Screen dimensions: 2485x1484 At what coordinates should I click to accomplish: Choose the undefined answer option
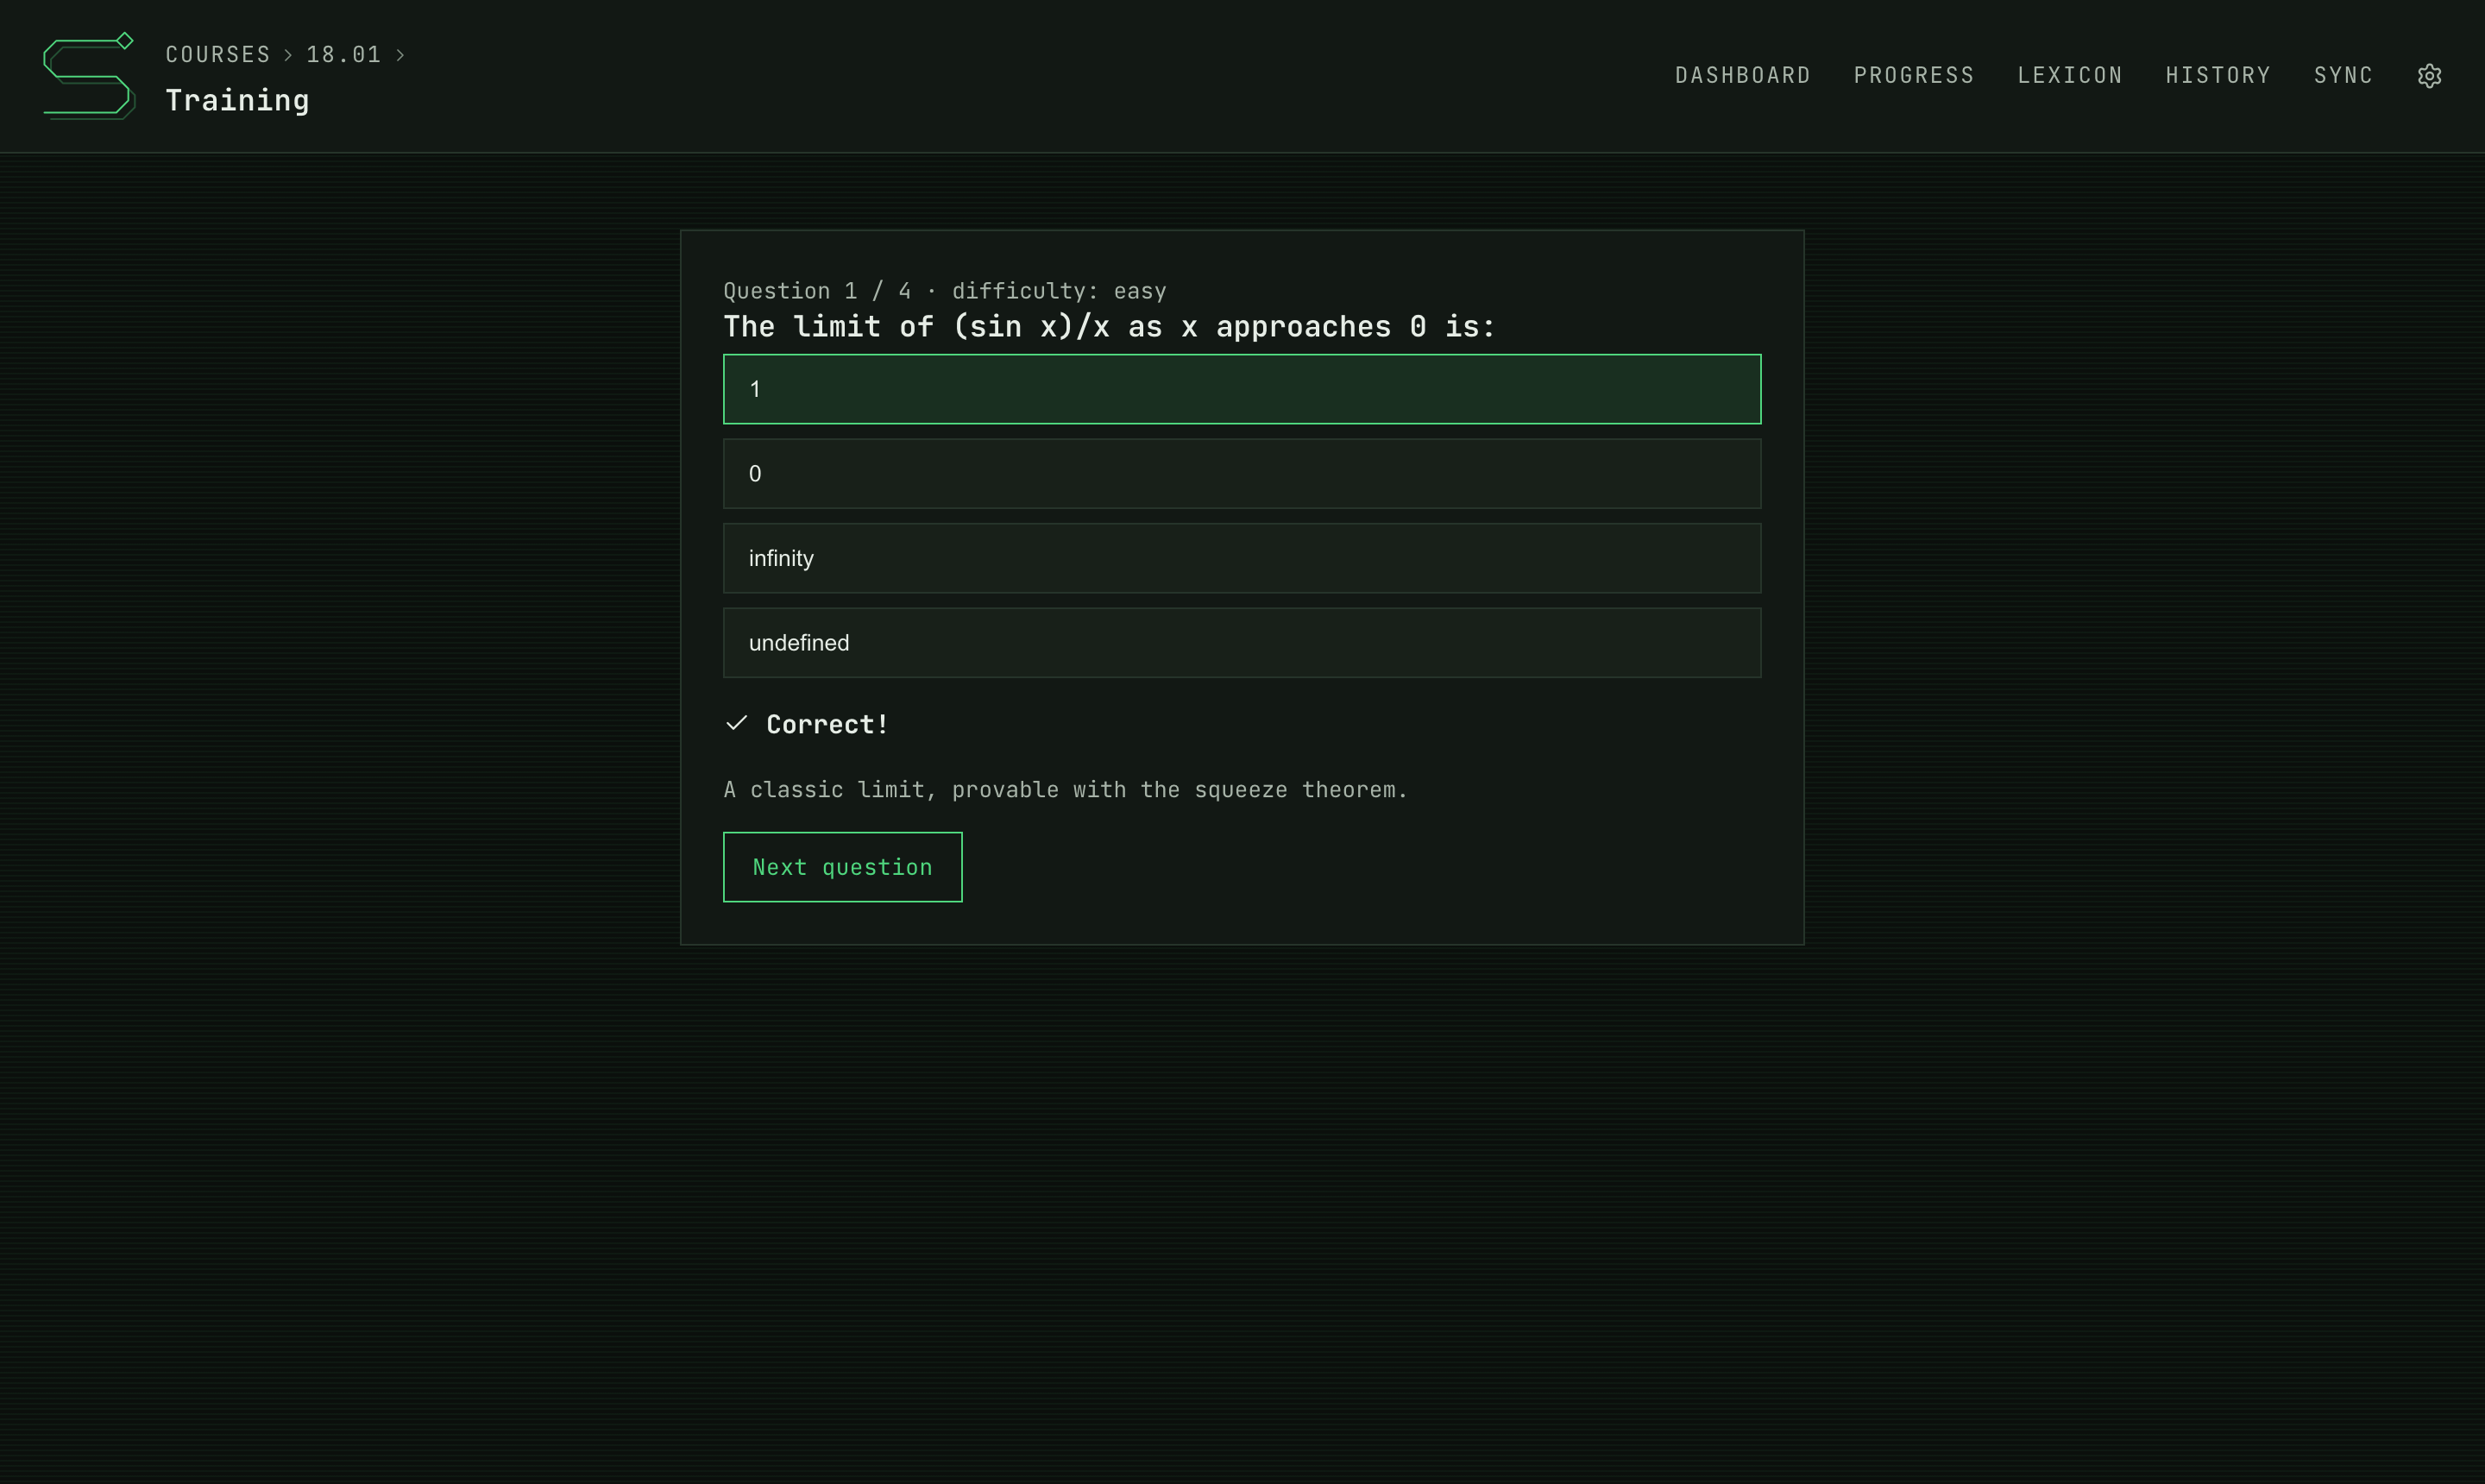(x=1242, y=643)
